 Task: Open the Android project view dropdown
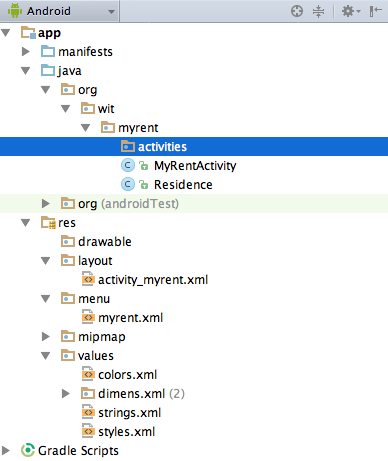click(59, 11)
